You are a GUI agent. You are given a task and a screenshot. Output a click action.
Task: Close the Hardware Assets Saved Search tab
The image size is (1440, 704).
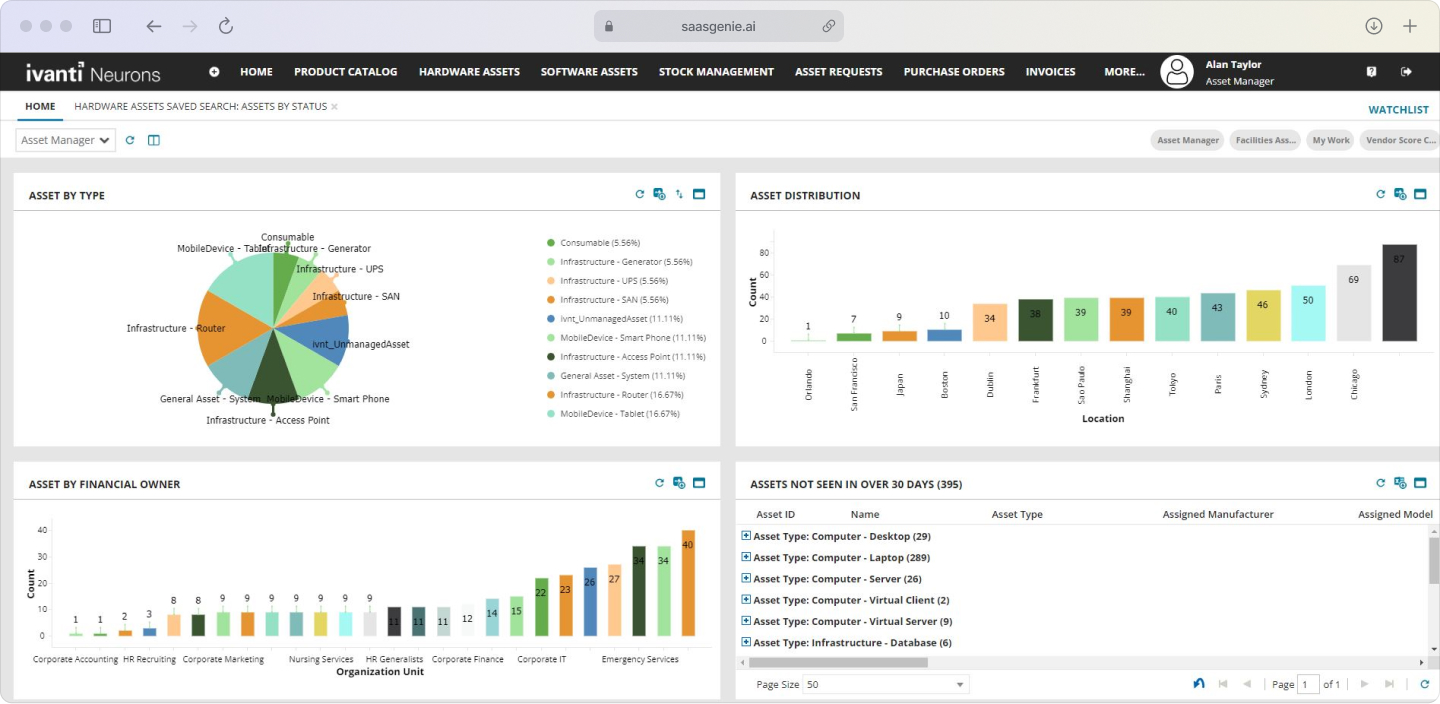click(335, 106)
